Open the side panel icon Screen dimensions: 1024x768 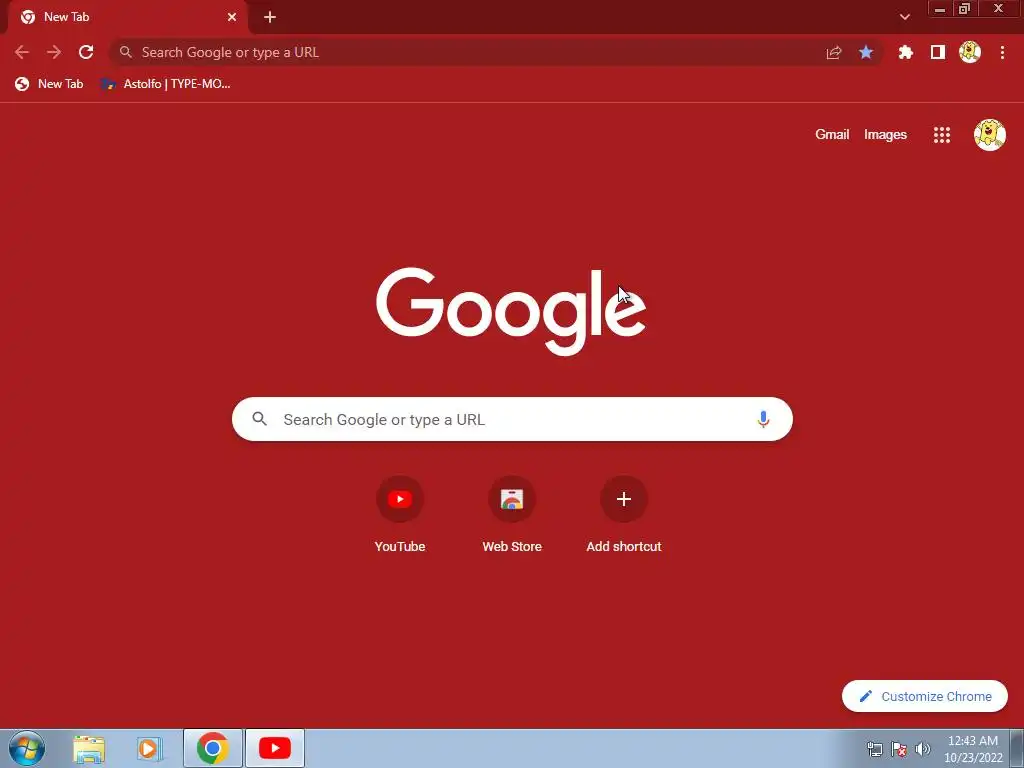[x=938, y=52]
